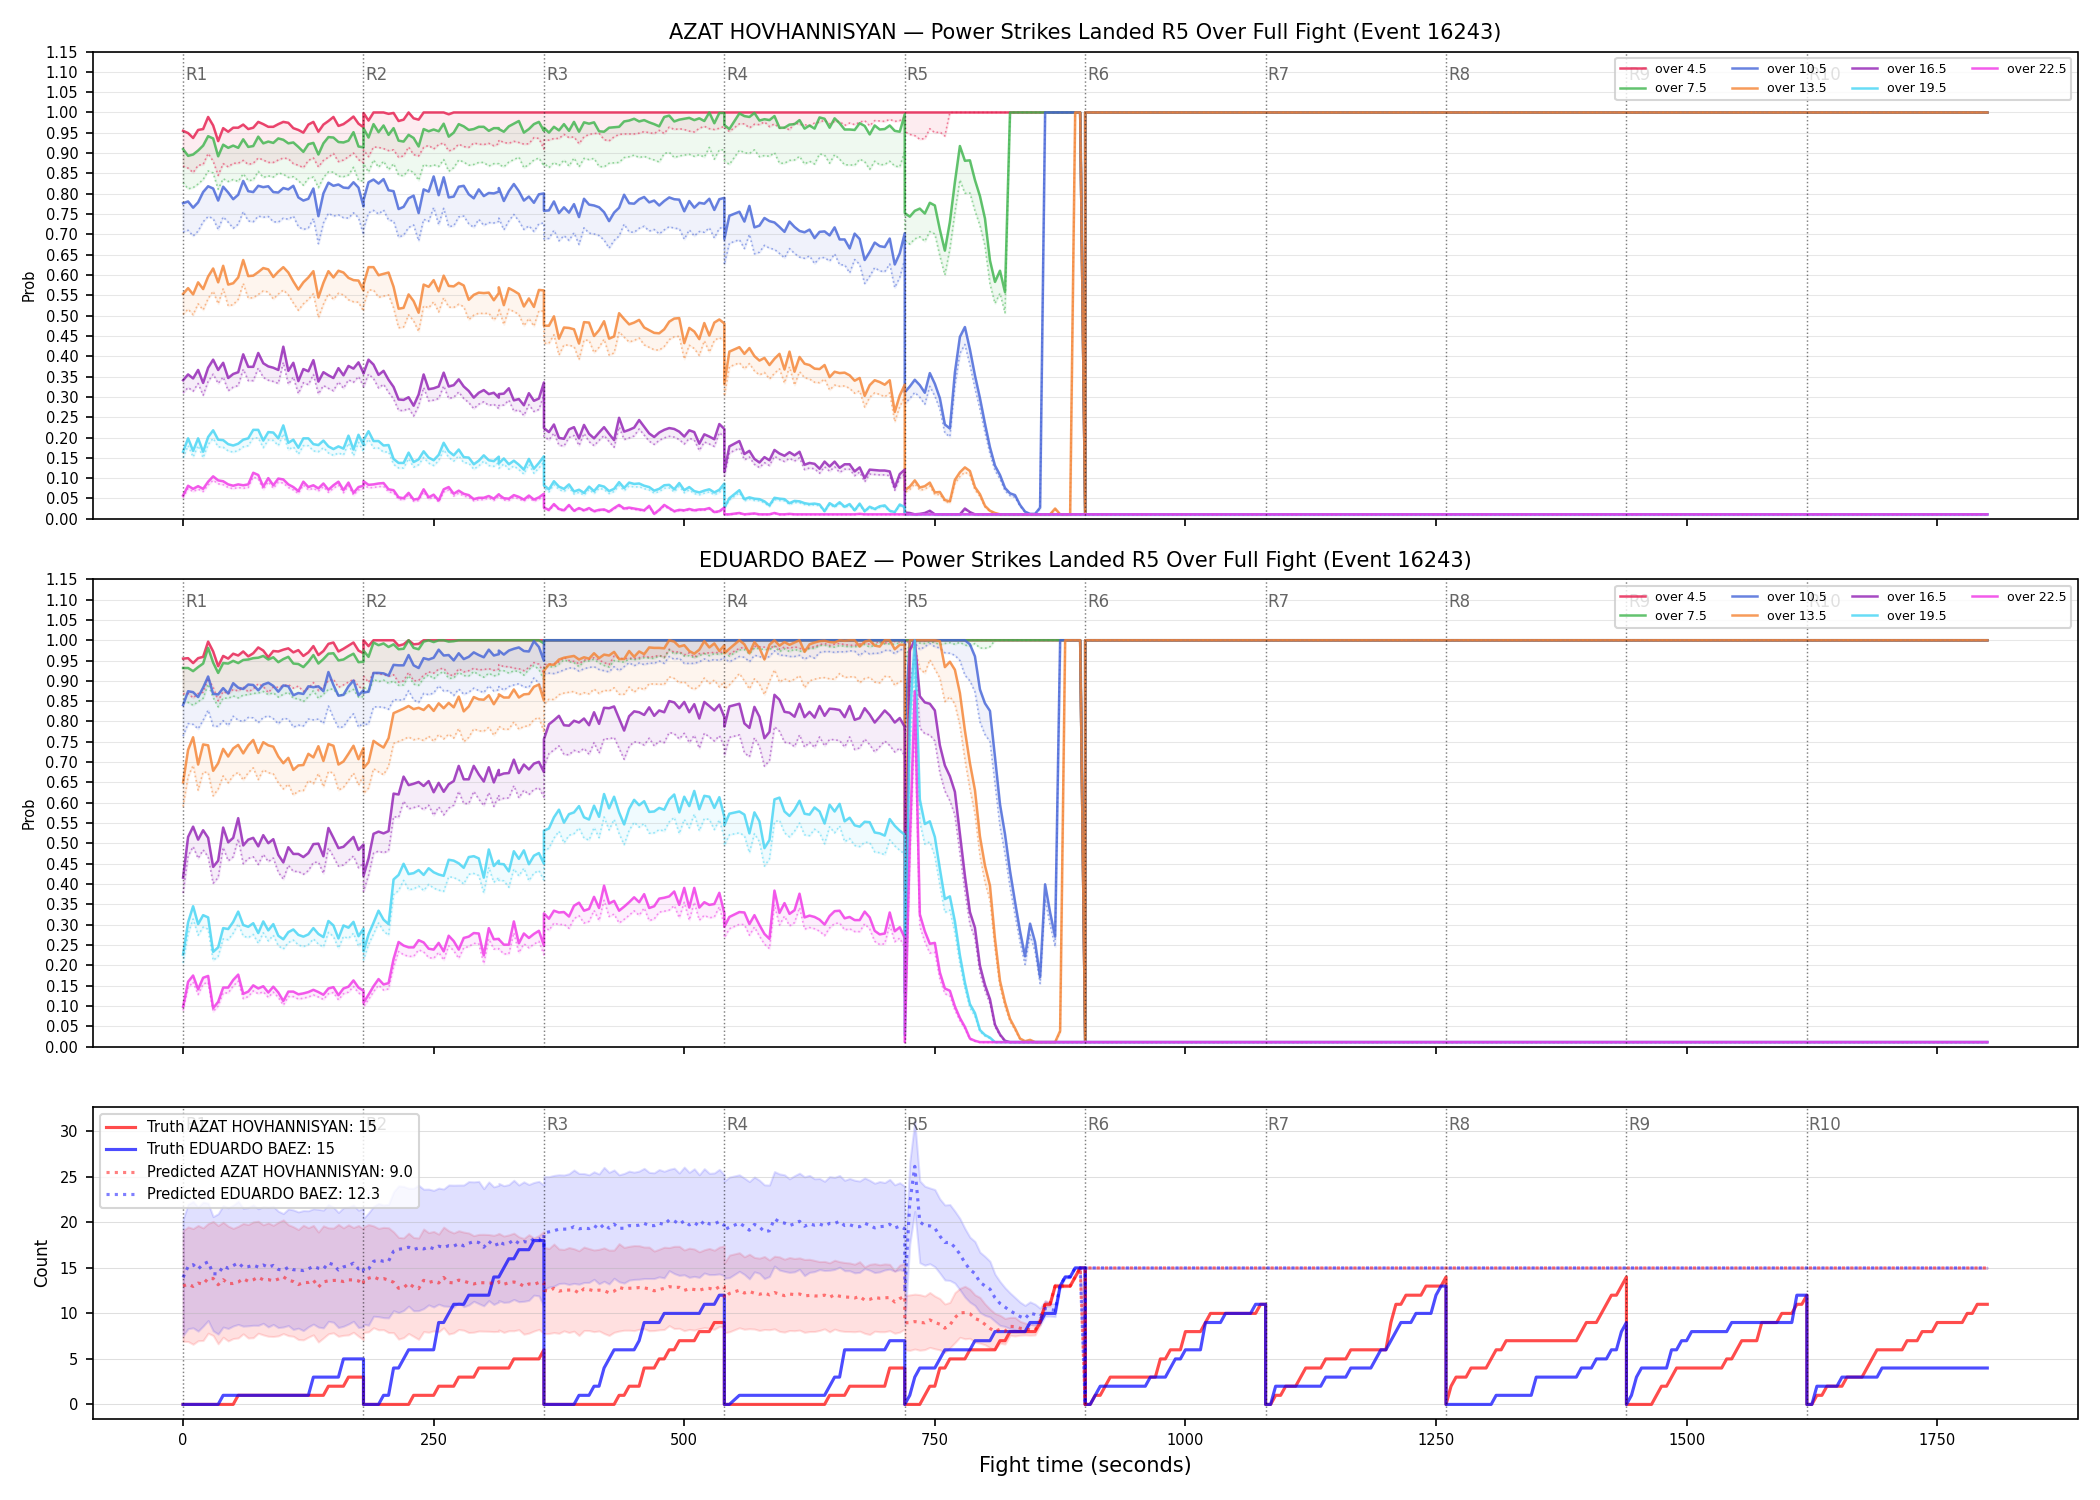This screenshot has height=1500, width=2100.
Task: Select 'over 4.5' label in Hovhannisyan legend
Action: [1680, 69]
